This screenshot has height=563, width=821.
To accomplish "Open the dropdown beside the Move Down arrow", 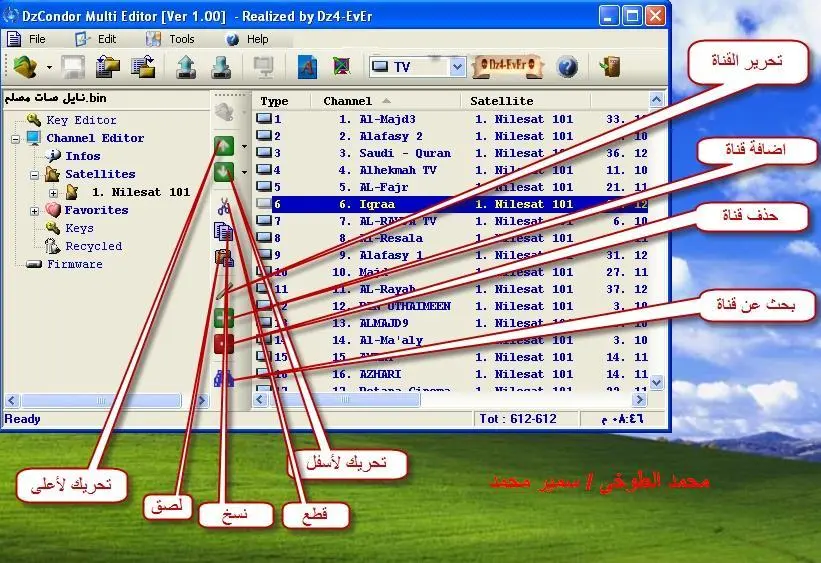I will click(245, 172).
